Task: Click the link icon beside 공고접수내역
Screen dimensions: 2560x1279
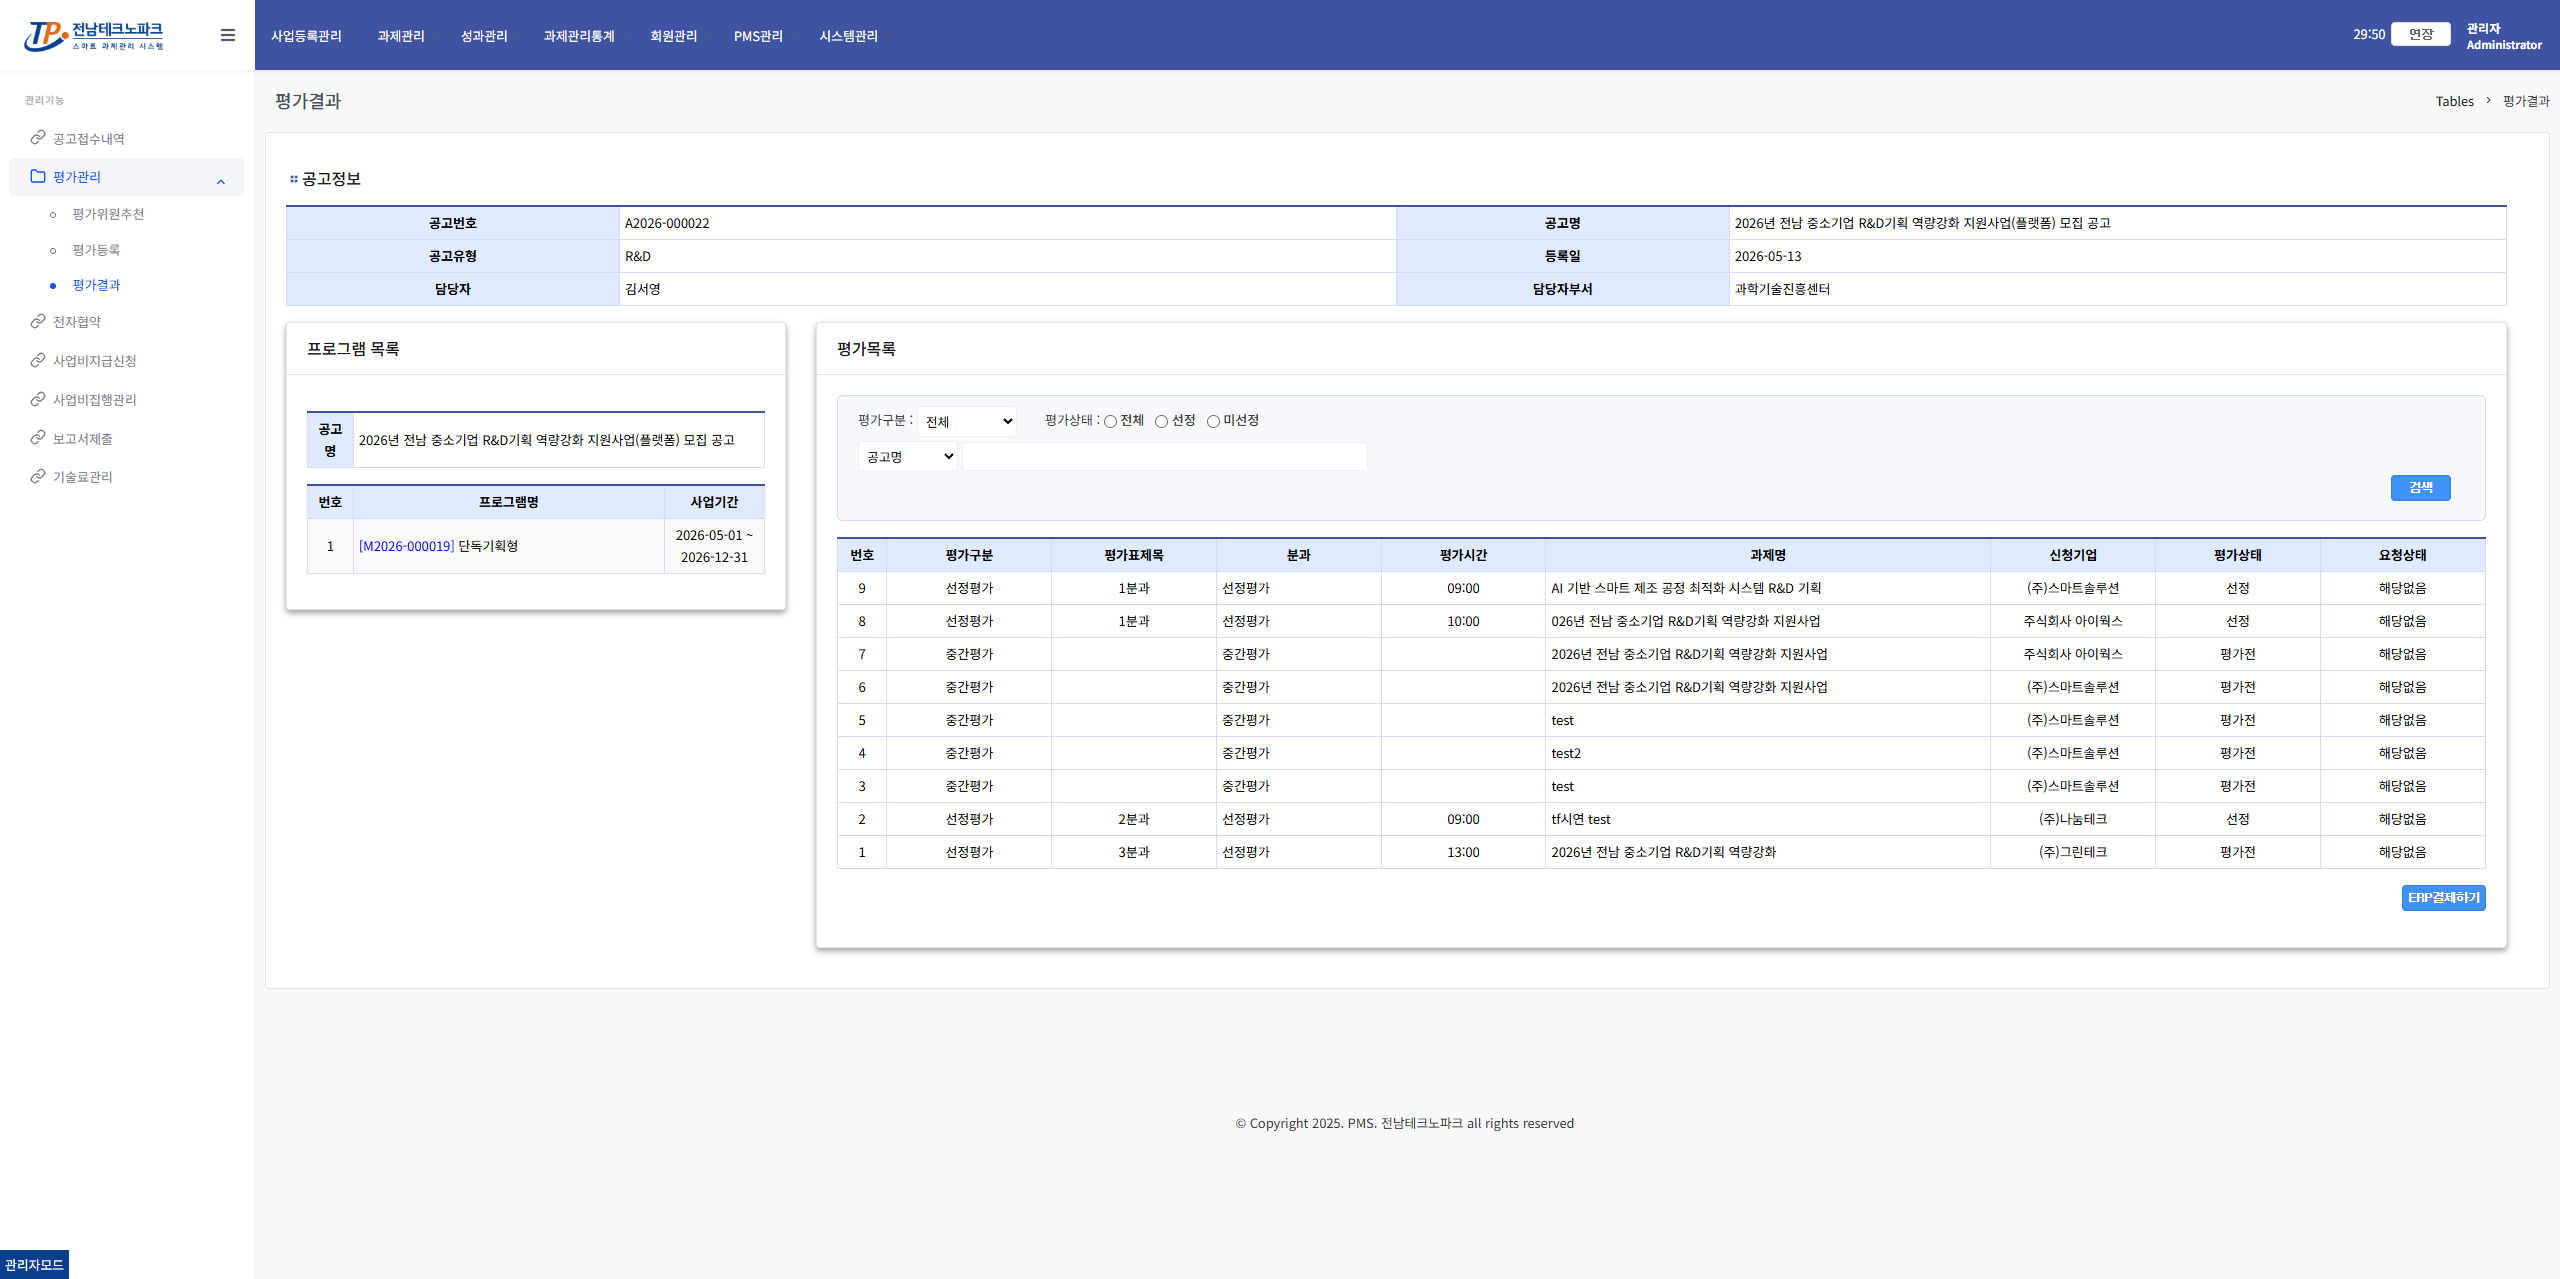Action: [x=38, y=137]
